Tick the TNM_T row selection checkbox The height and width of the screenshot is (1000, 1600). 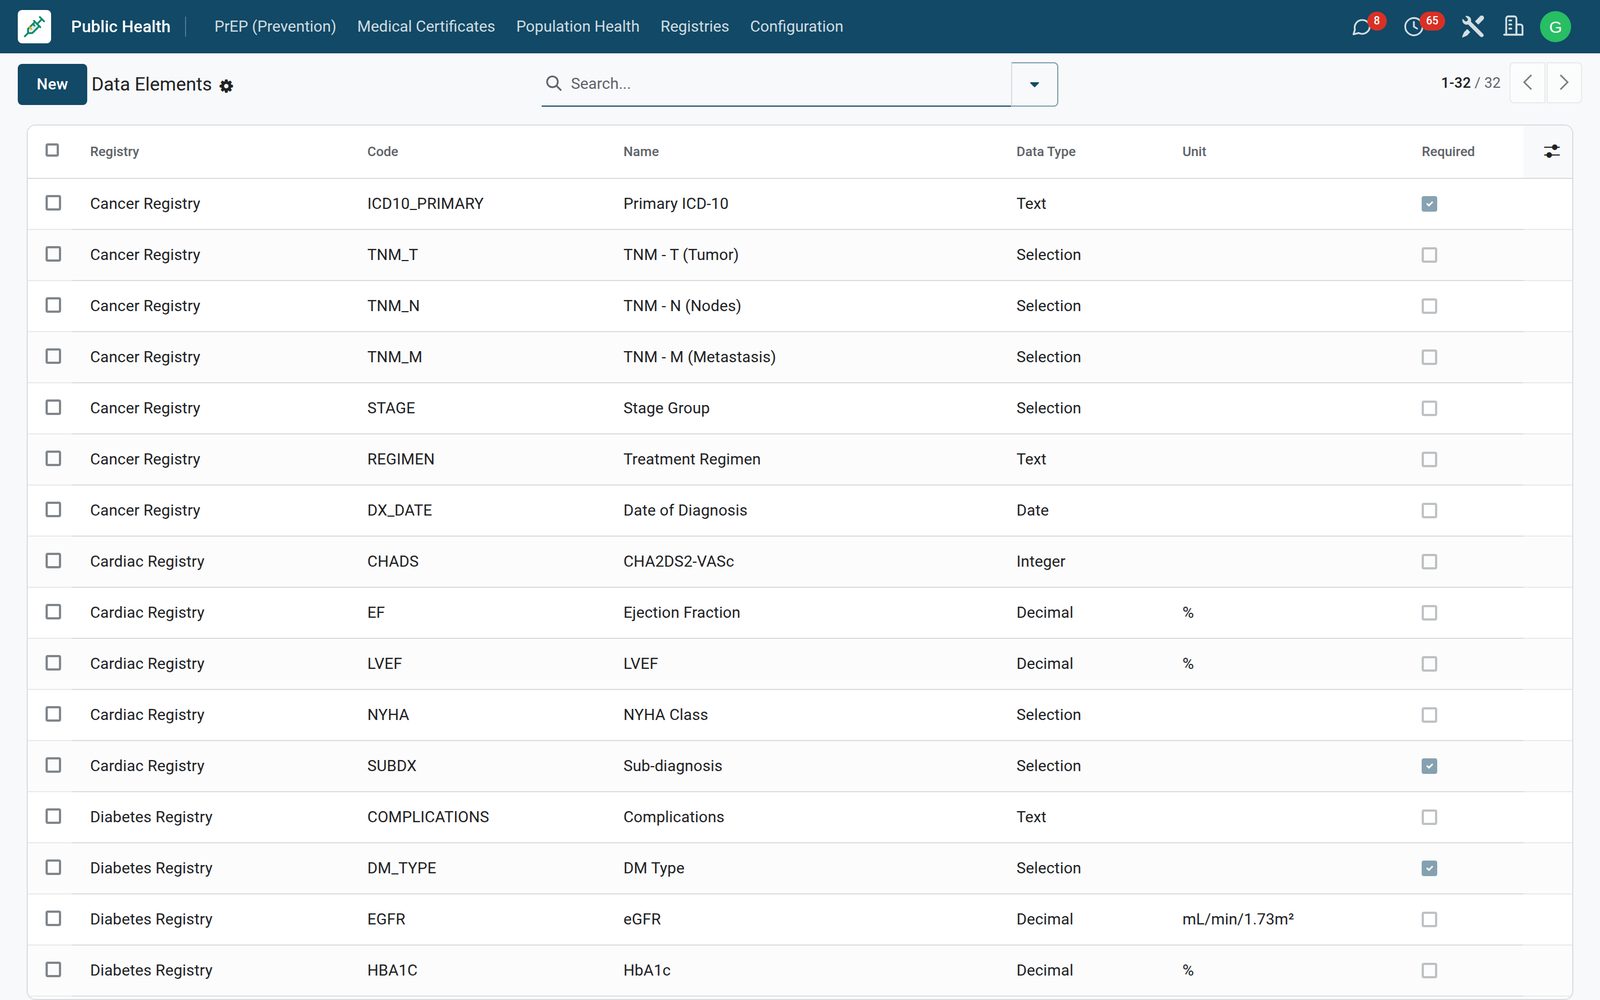tap(53, 254)
